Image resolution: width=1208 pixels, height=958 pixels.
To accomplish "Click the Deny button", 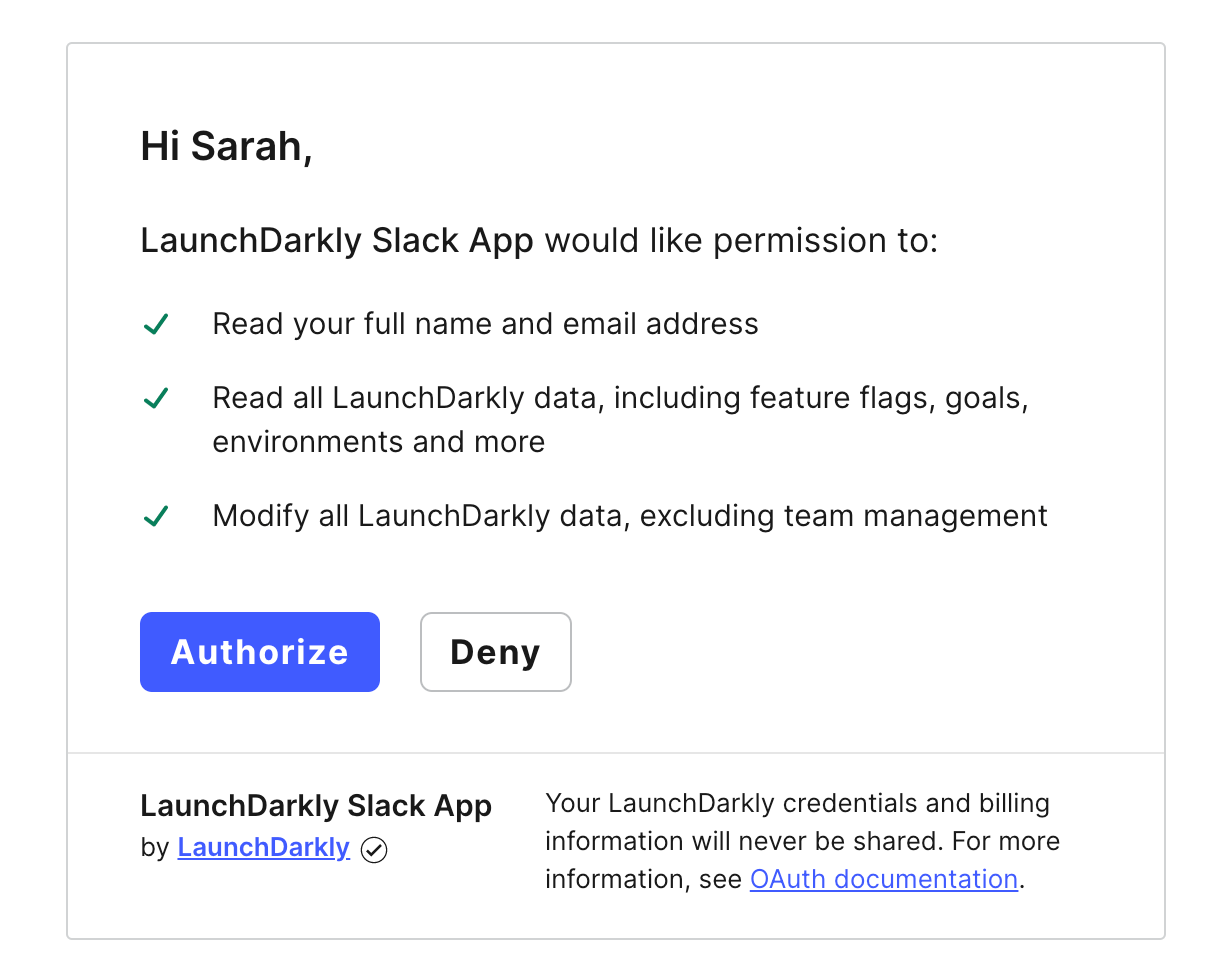I will [x=495, y=651].
